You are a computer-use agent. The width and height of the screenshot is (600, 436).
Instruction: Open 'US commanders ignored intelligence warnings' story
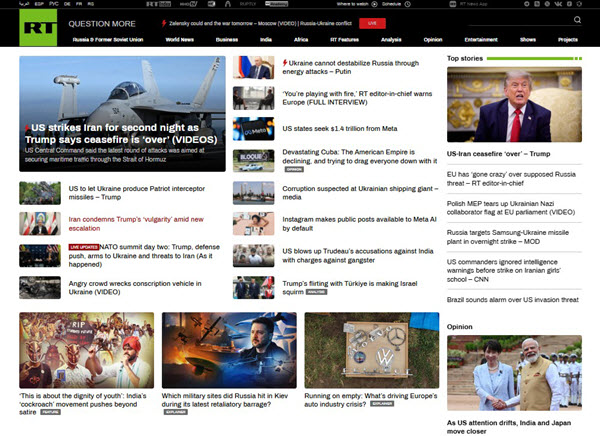pyautogui.click(x=504, y=270)
